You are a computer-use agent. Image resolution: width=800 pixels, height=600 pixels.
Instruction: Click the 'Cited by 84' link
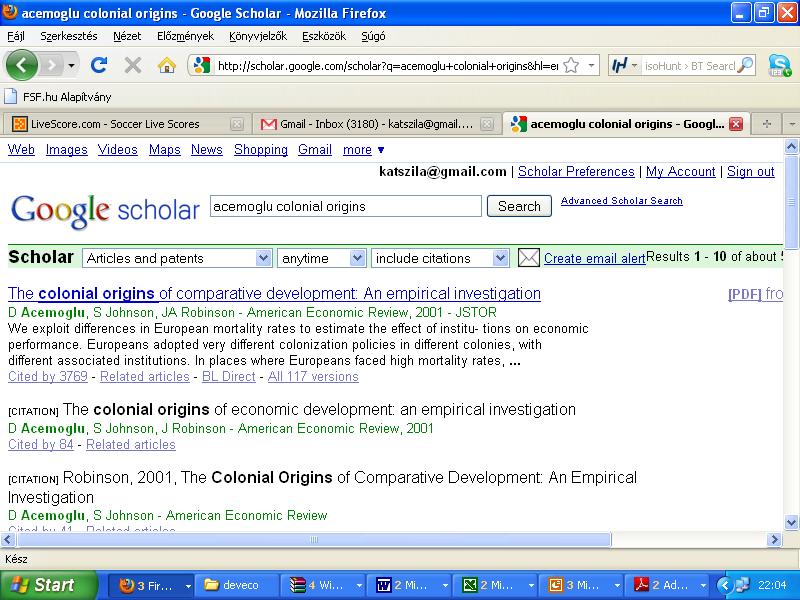coord(41,444)
